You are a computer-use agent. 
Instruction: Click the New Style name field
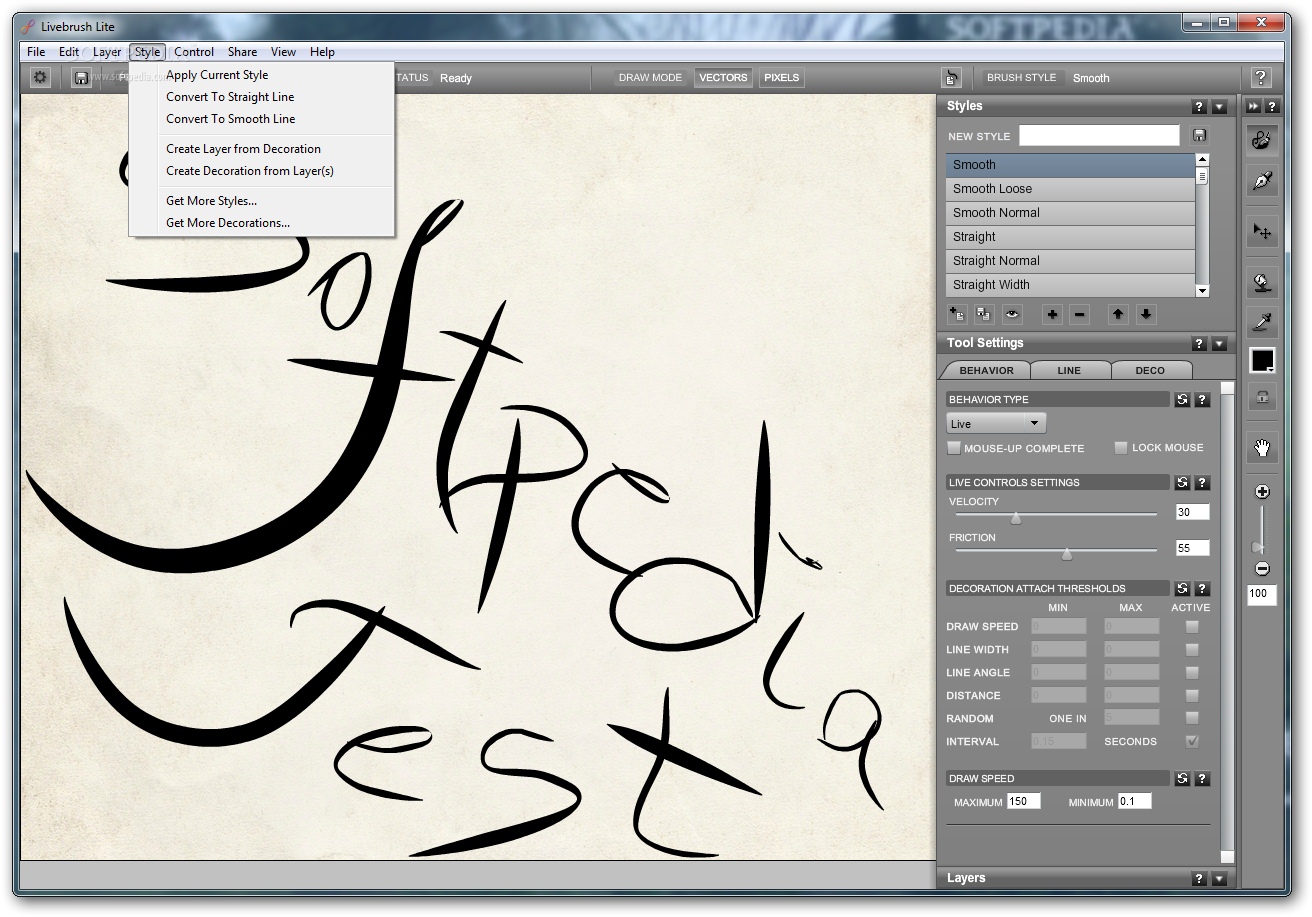coord(1099,136)
